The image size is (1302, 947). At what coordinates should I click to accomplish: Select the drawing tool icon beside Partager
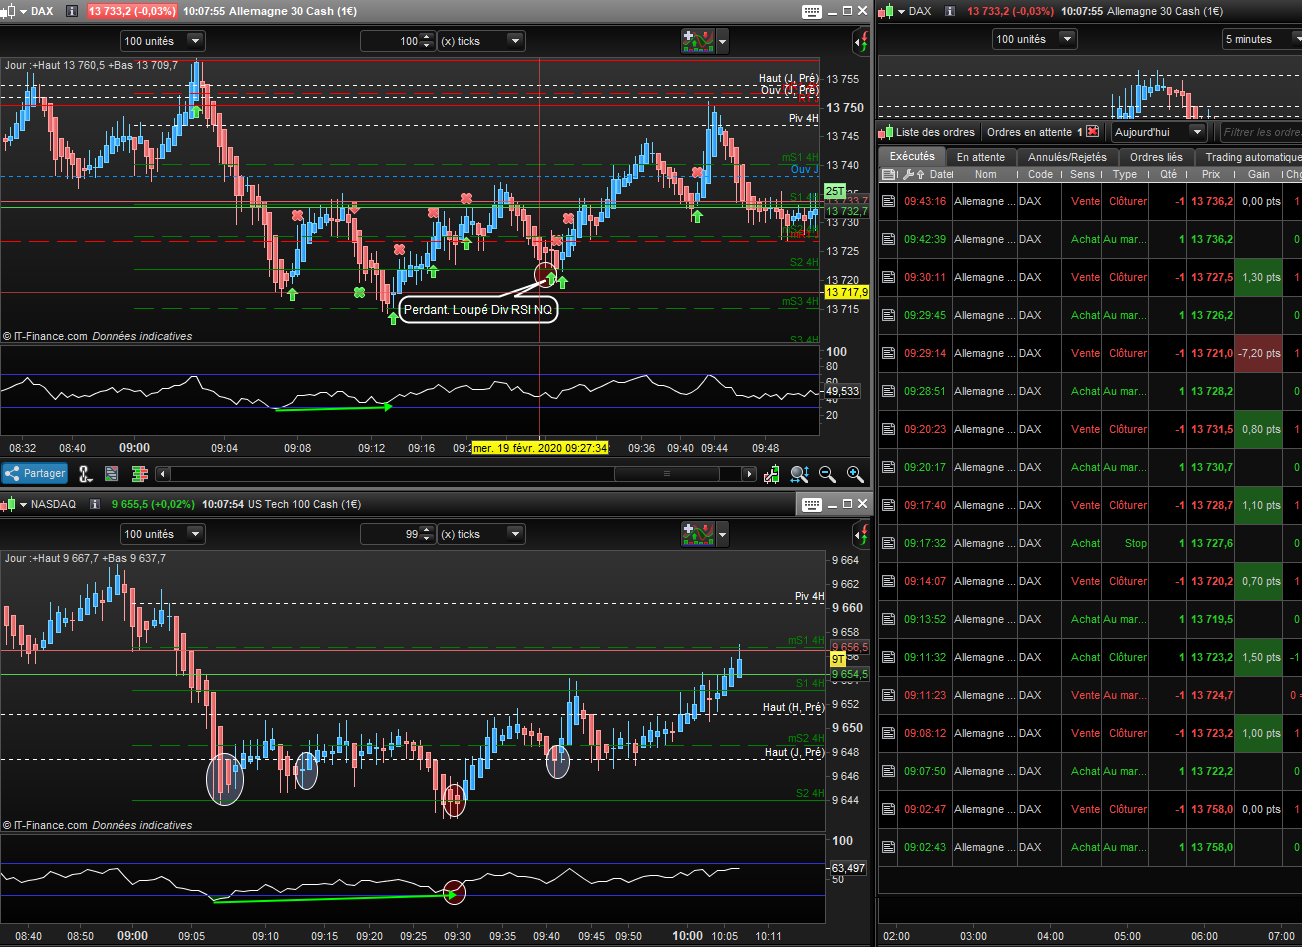[85, 474]
